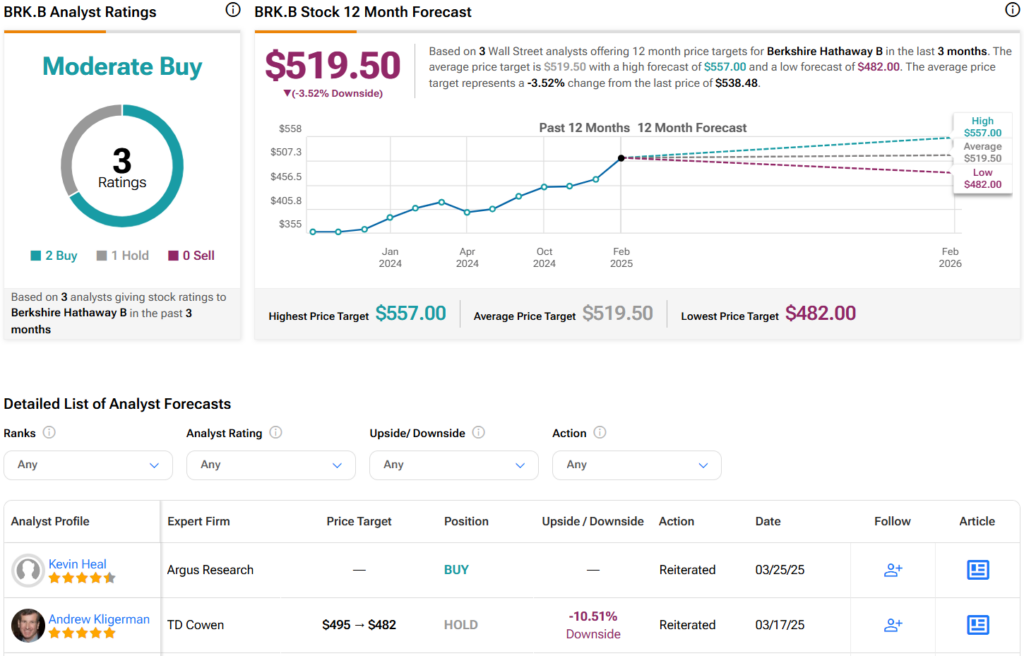Image resolution: width=1024 pixels, height=656 pixels.
Task: Click Andrew Kligerman's profile photo
Action: 28,625
